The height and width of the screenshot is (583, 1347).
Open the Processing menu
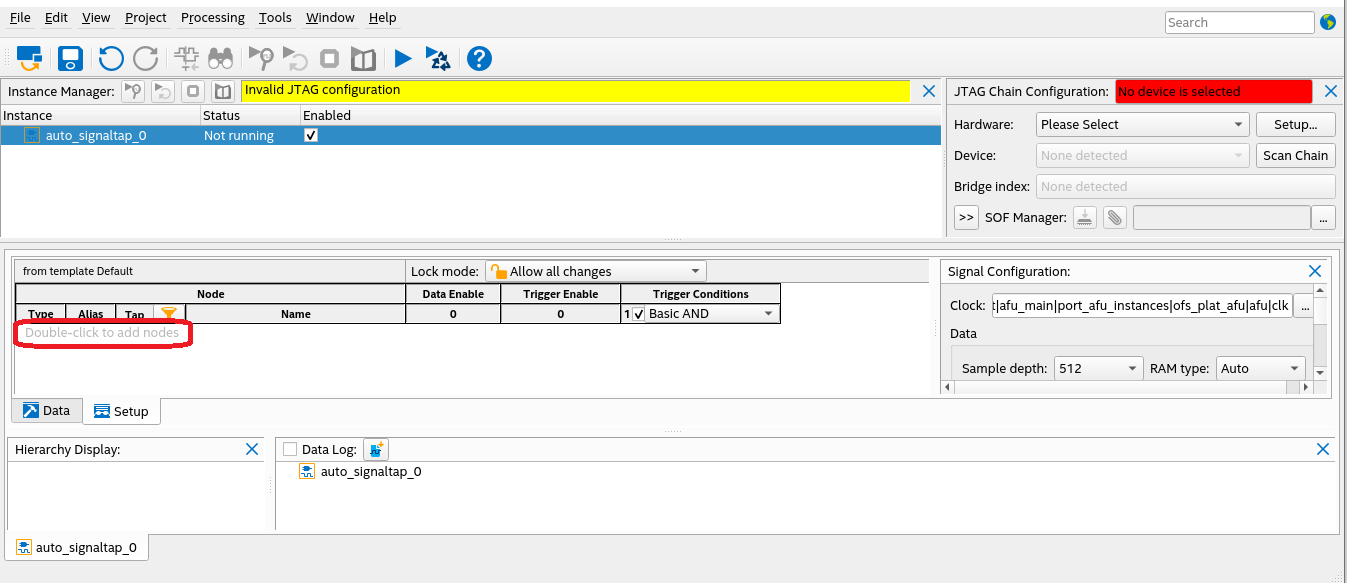(212, 18)
